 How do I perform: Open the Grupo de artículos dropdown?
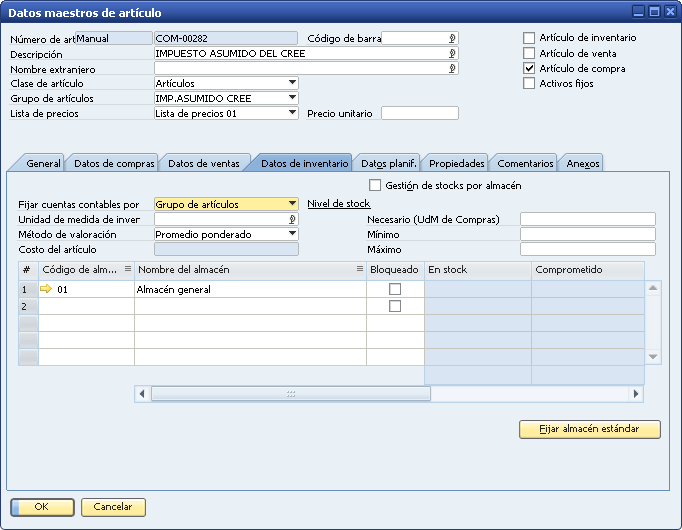[x=292, y=98]
